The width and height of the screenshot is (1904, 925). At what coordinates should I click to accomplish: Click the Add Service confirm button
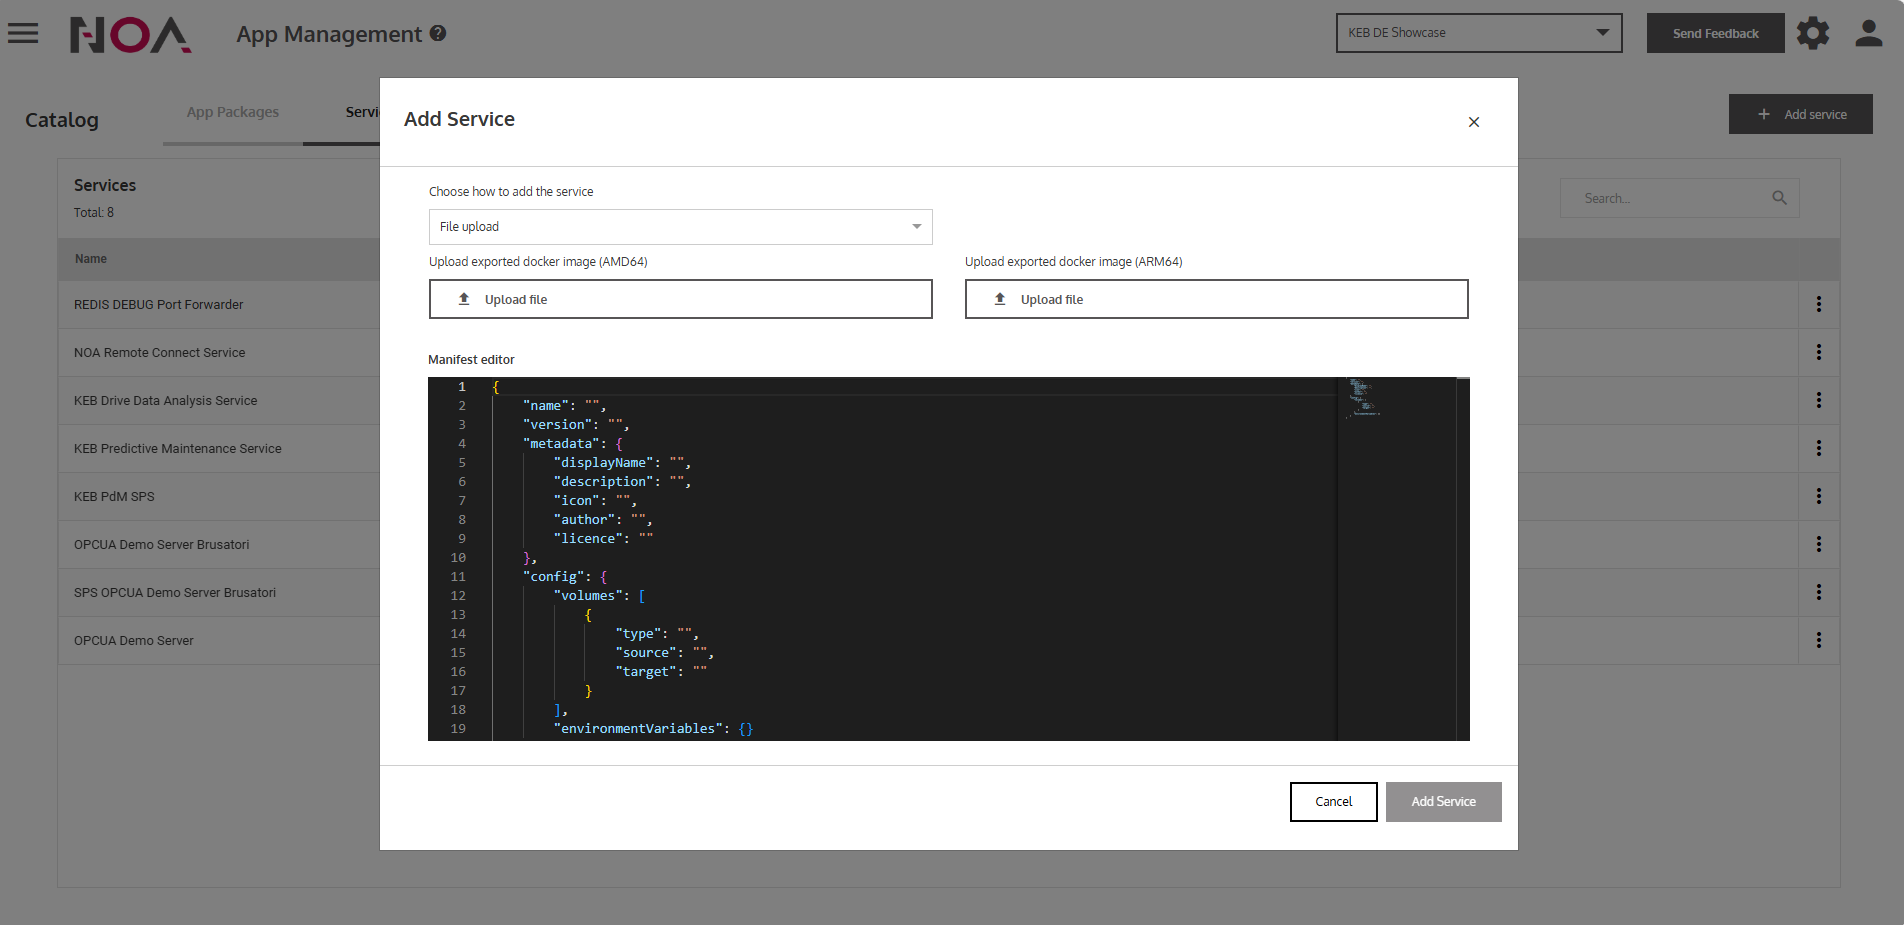(x=1443, y=802)
